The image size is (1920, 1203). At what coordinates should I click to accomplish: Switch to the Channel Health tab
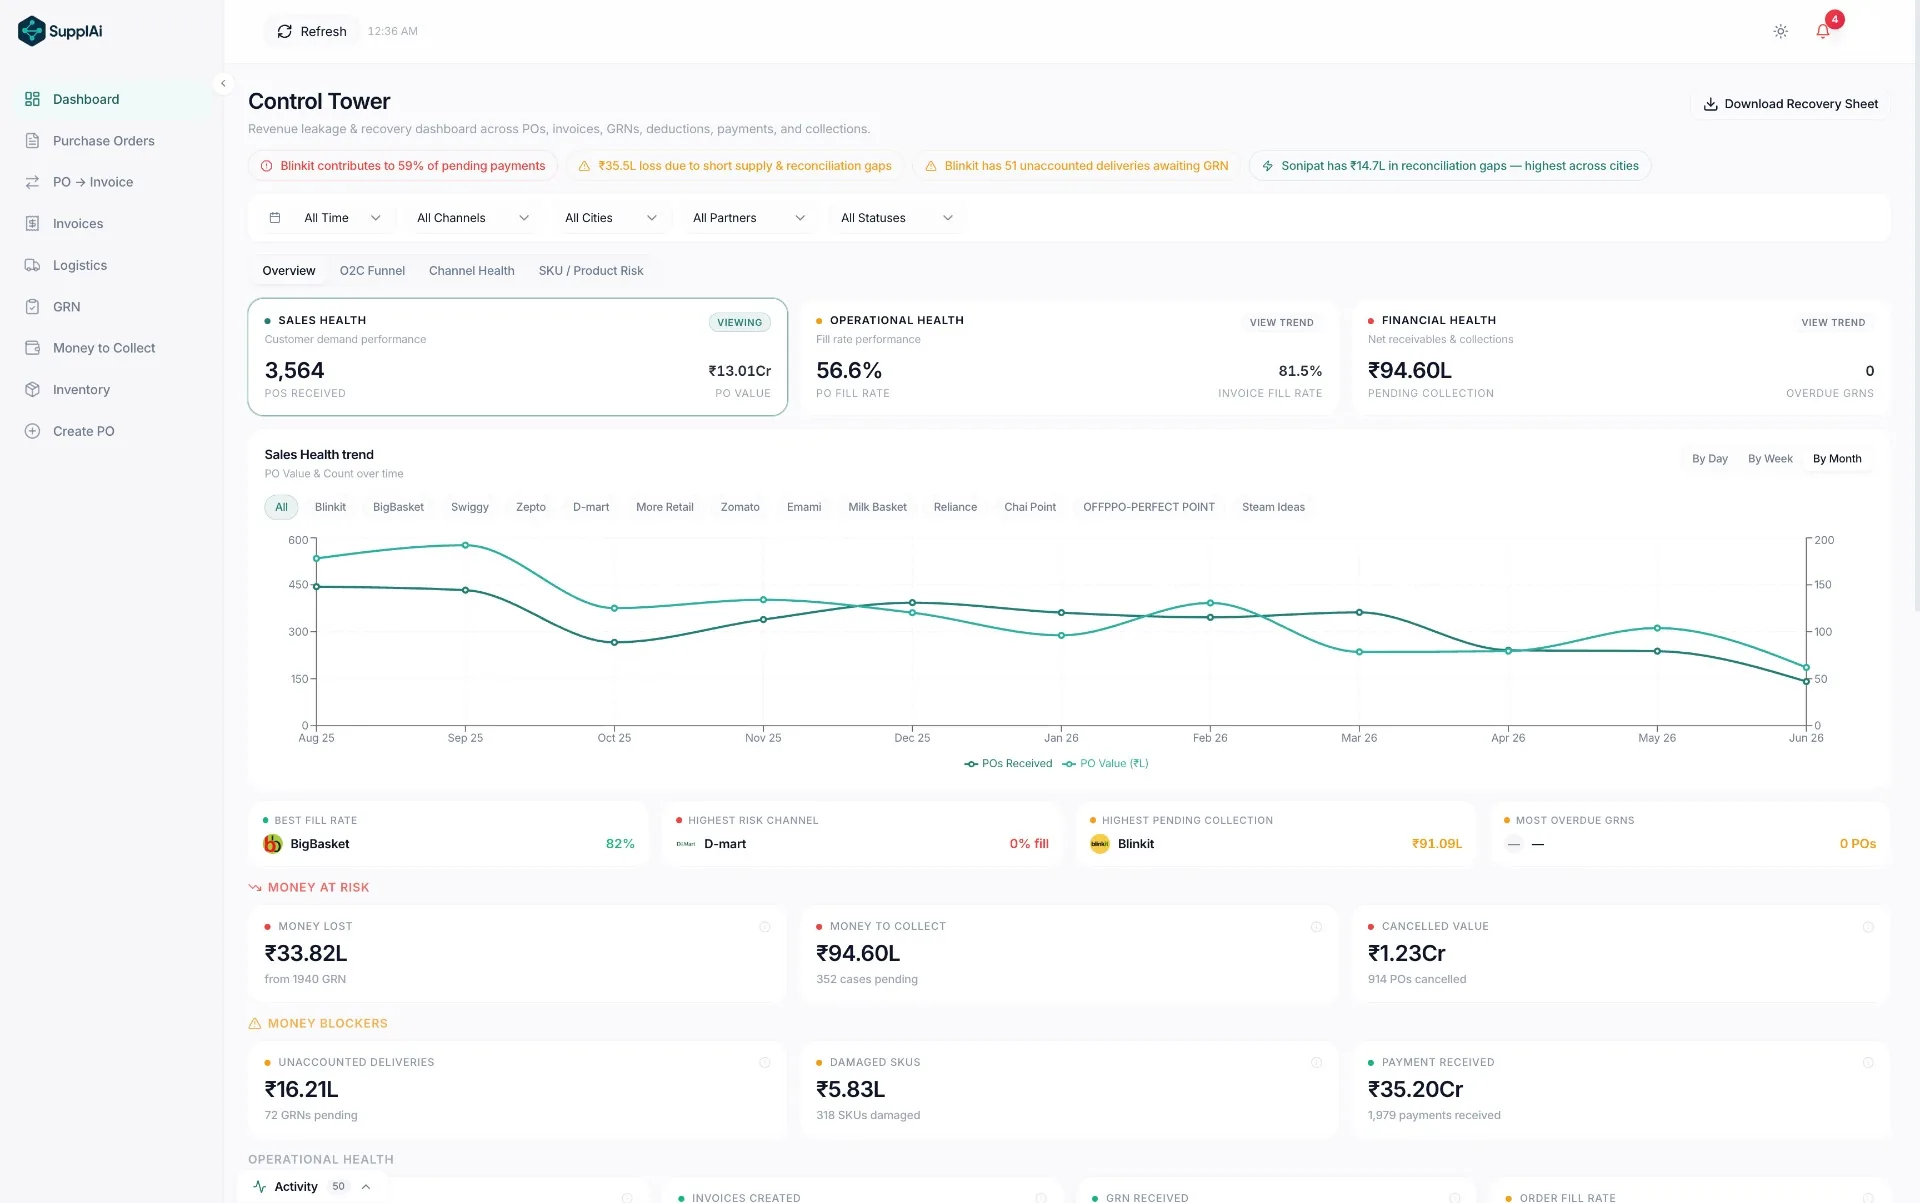[x=472, y=271]
